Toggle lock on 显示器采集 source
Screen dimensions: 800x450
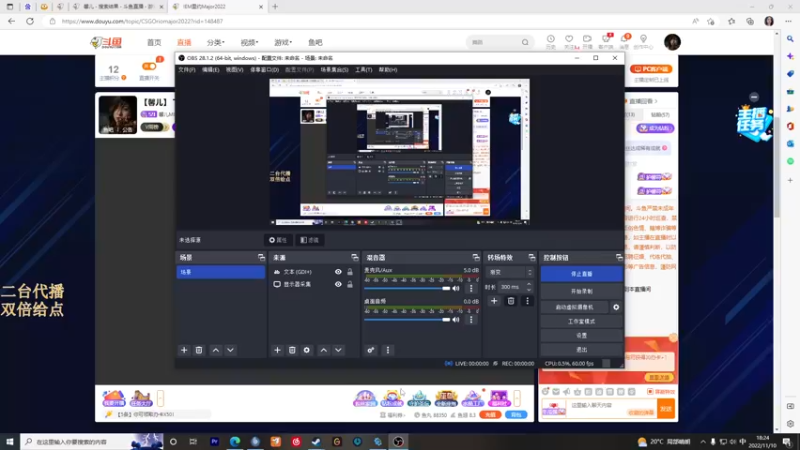point(349,284)
